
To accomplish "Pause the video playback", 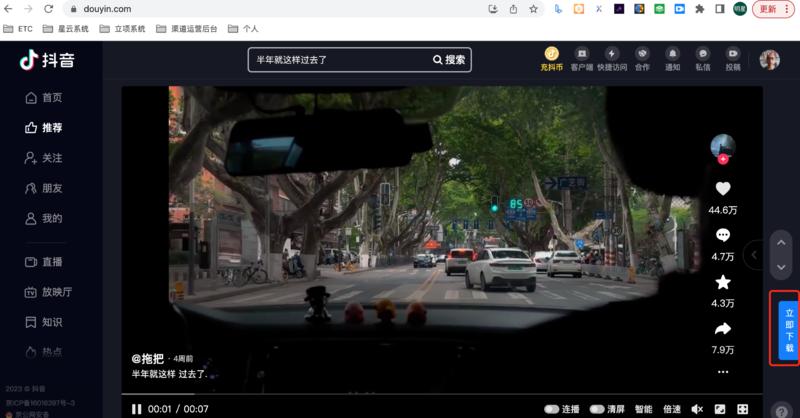I will coord(136,409).
